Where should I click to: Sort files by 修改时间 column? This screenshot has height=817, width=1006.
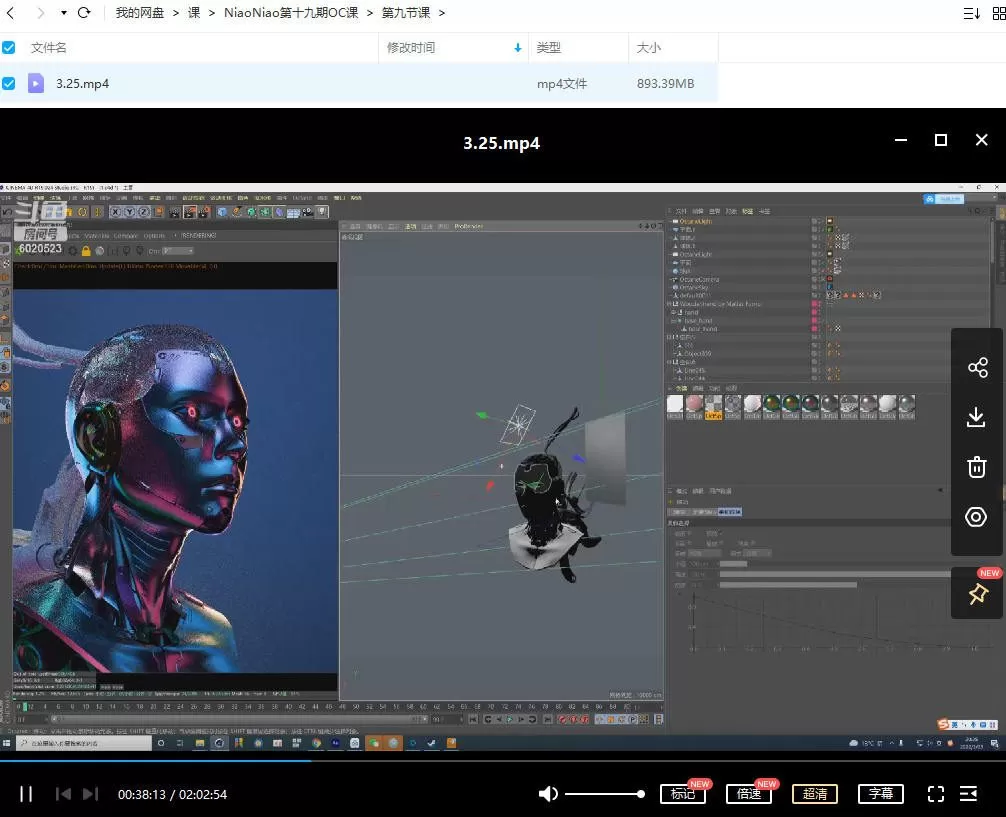tap(411, 47)
